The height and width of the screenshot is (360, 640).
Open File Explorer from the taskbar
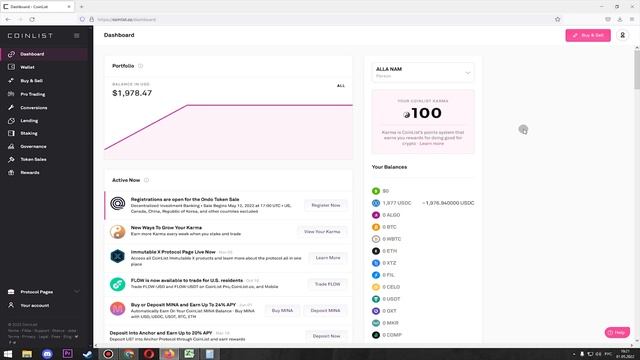click(x=27, y=354)
